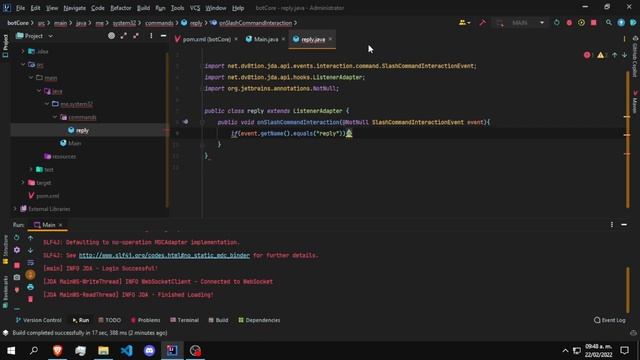Click the intention lightbulb in the editor

349,133
